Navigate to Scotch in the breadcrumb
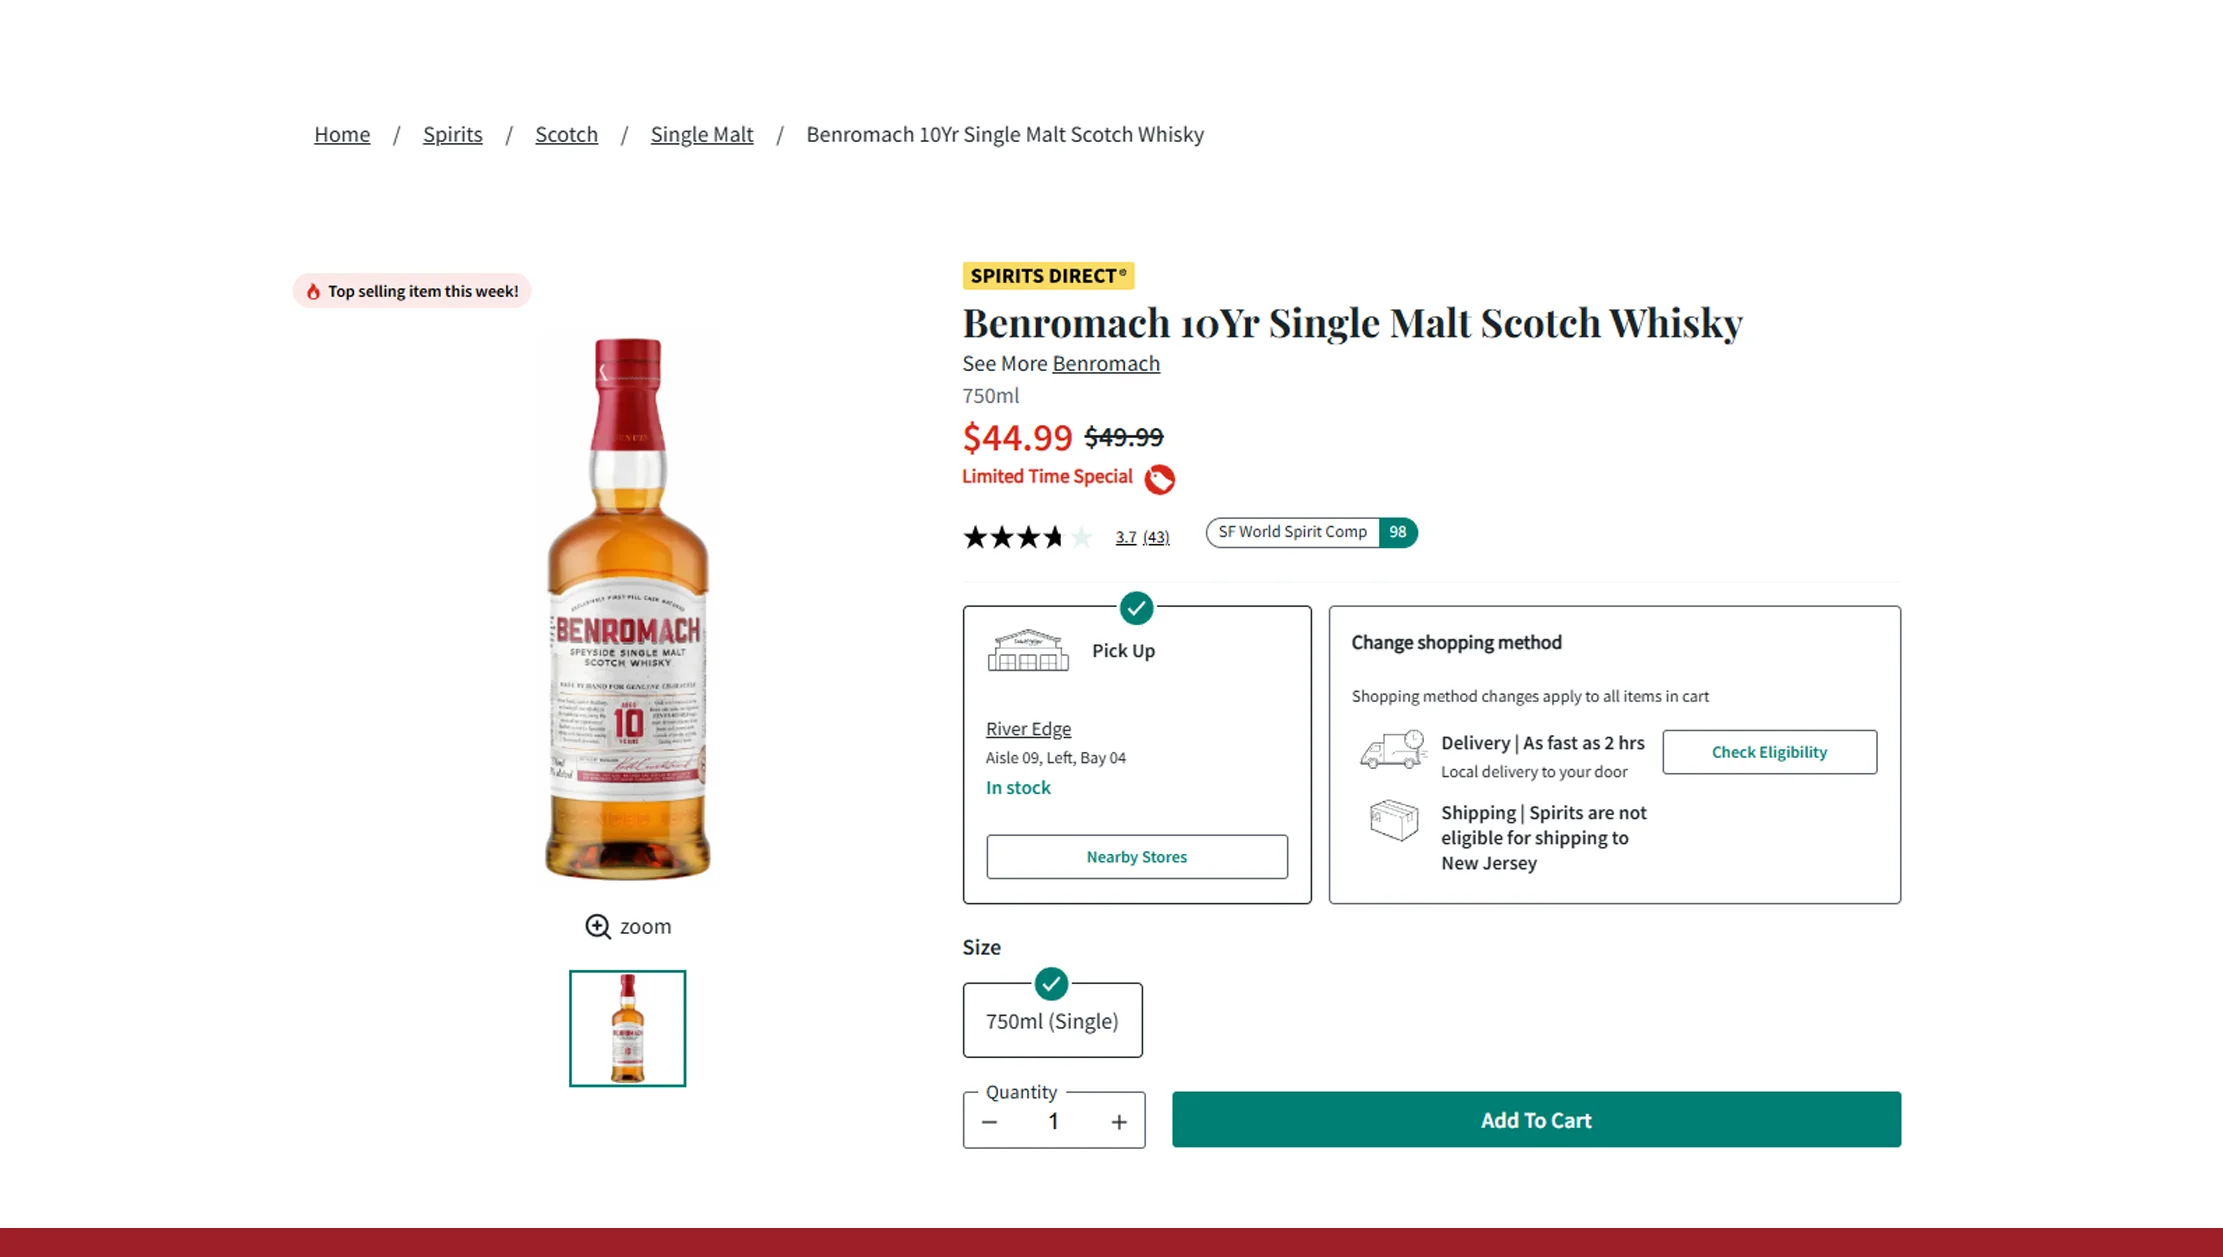The width and height of the screenshot is (2223, 1257). coord(566,134)
